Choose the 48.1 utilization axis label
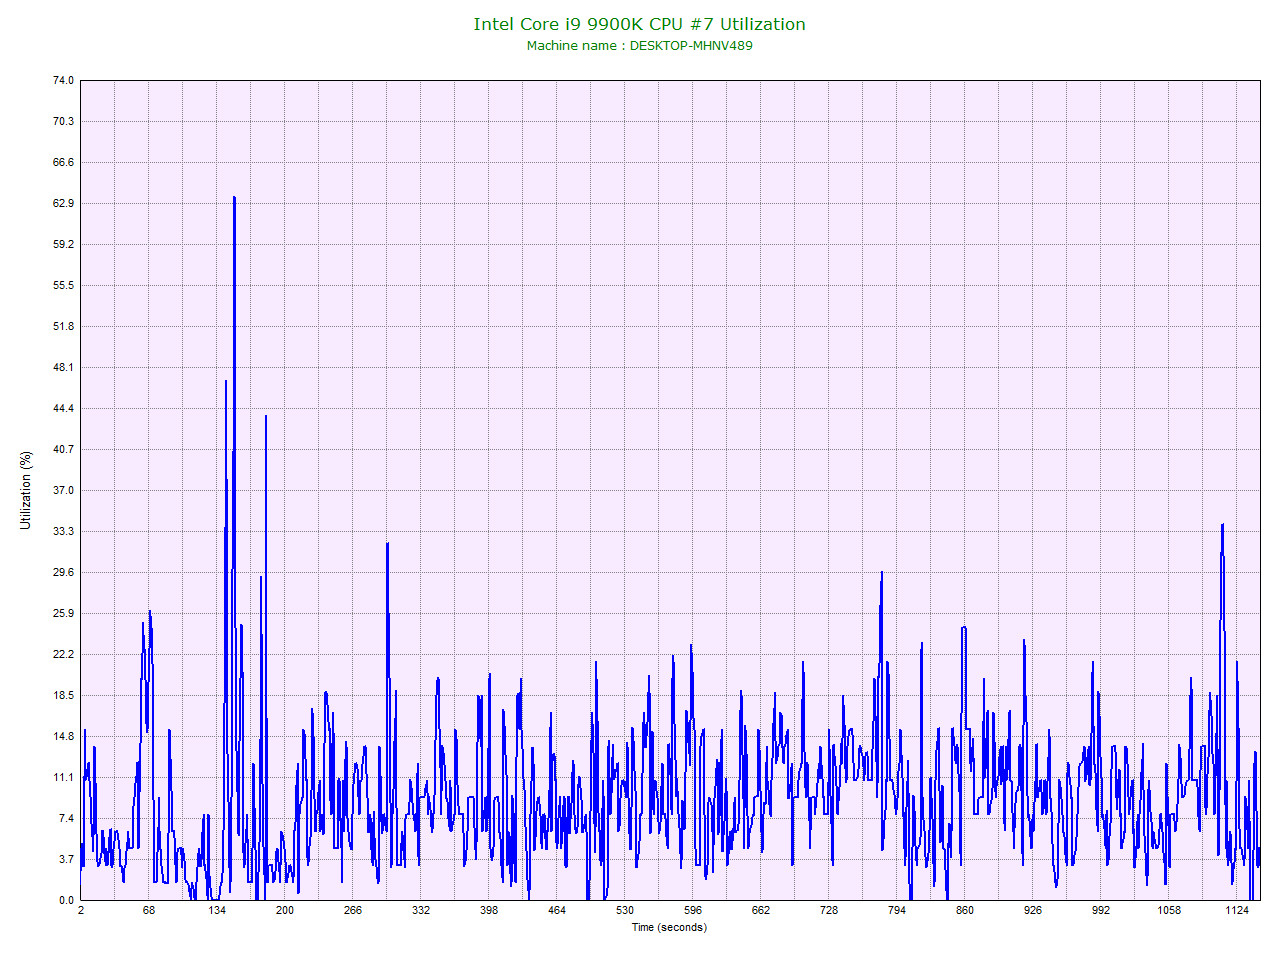 click(x=63, y=367)
